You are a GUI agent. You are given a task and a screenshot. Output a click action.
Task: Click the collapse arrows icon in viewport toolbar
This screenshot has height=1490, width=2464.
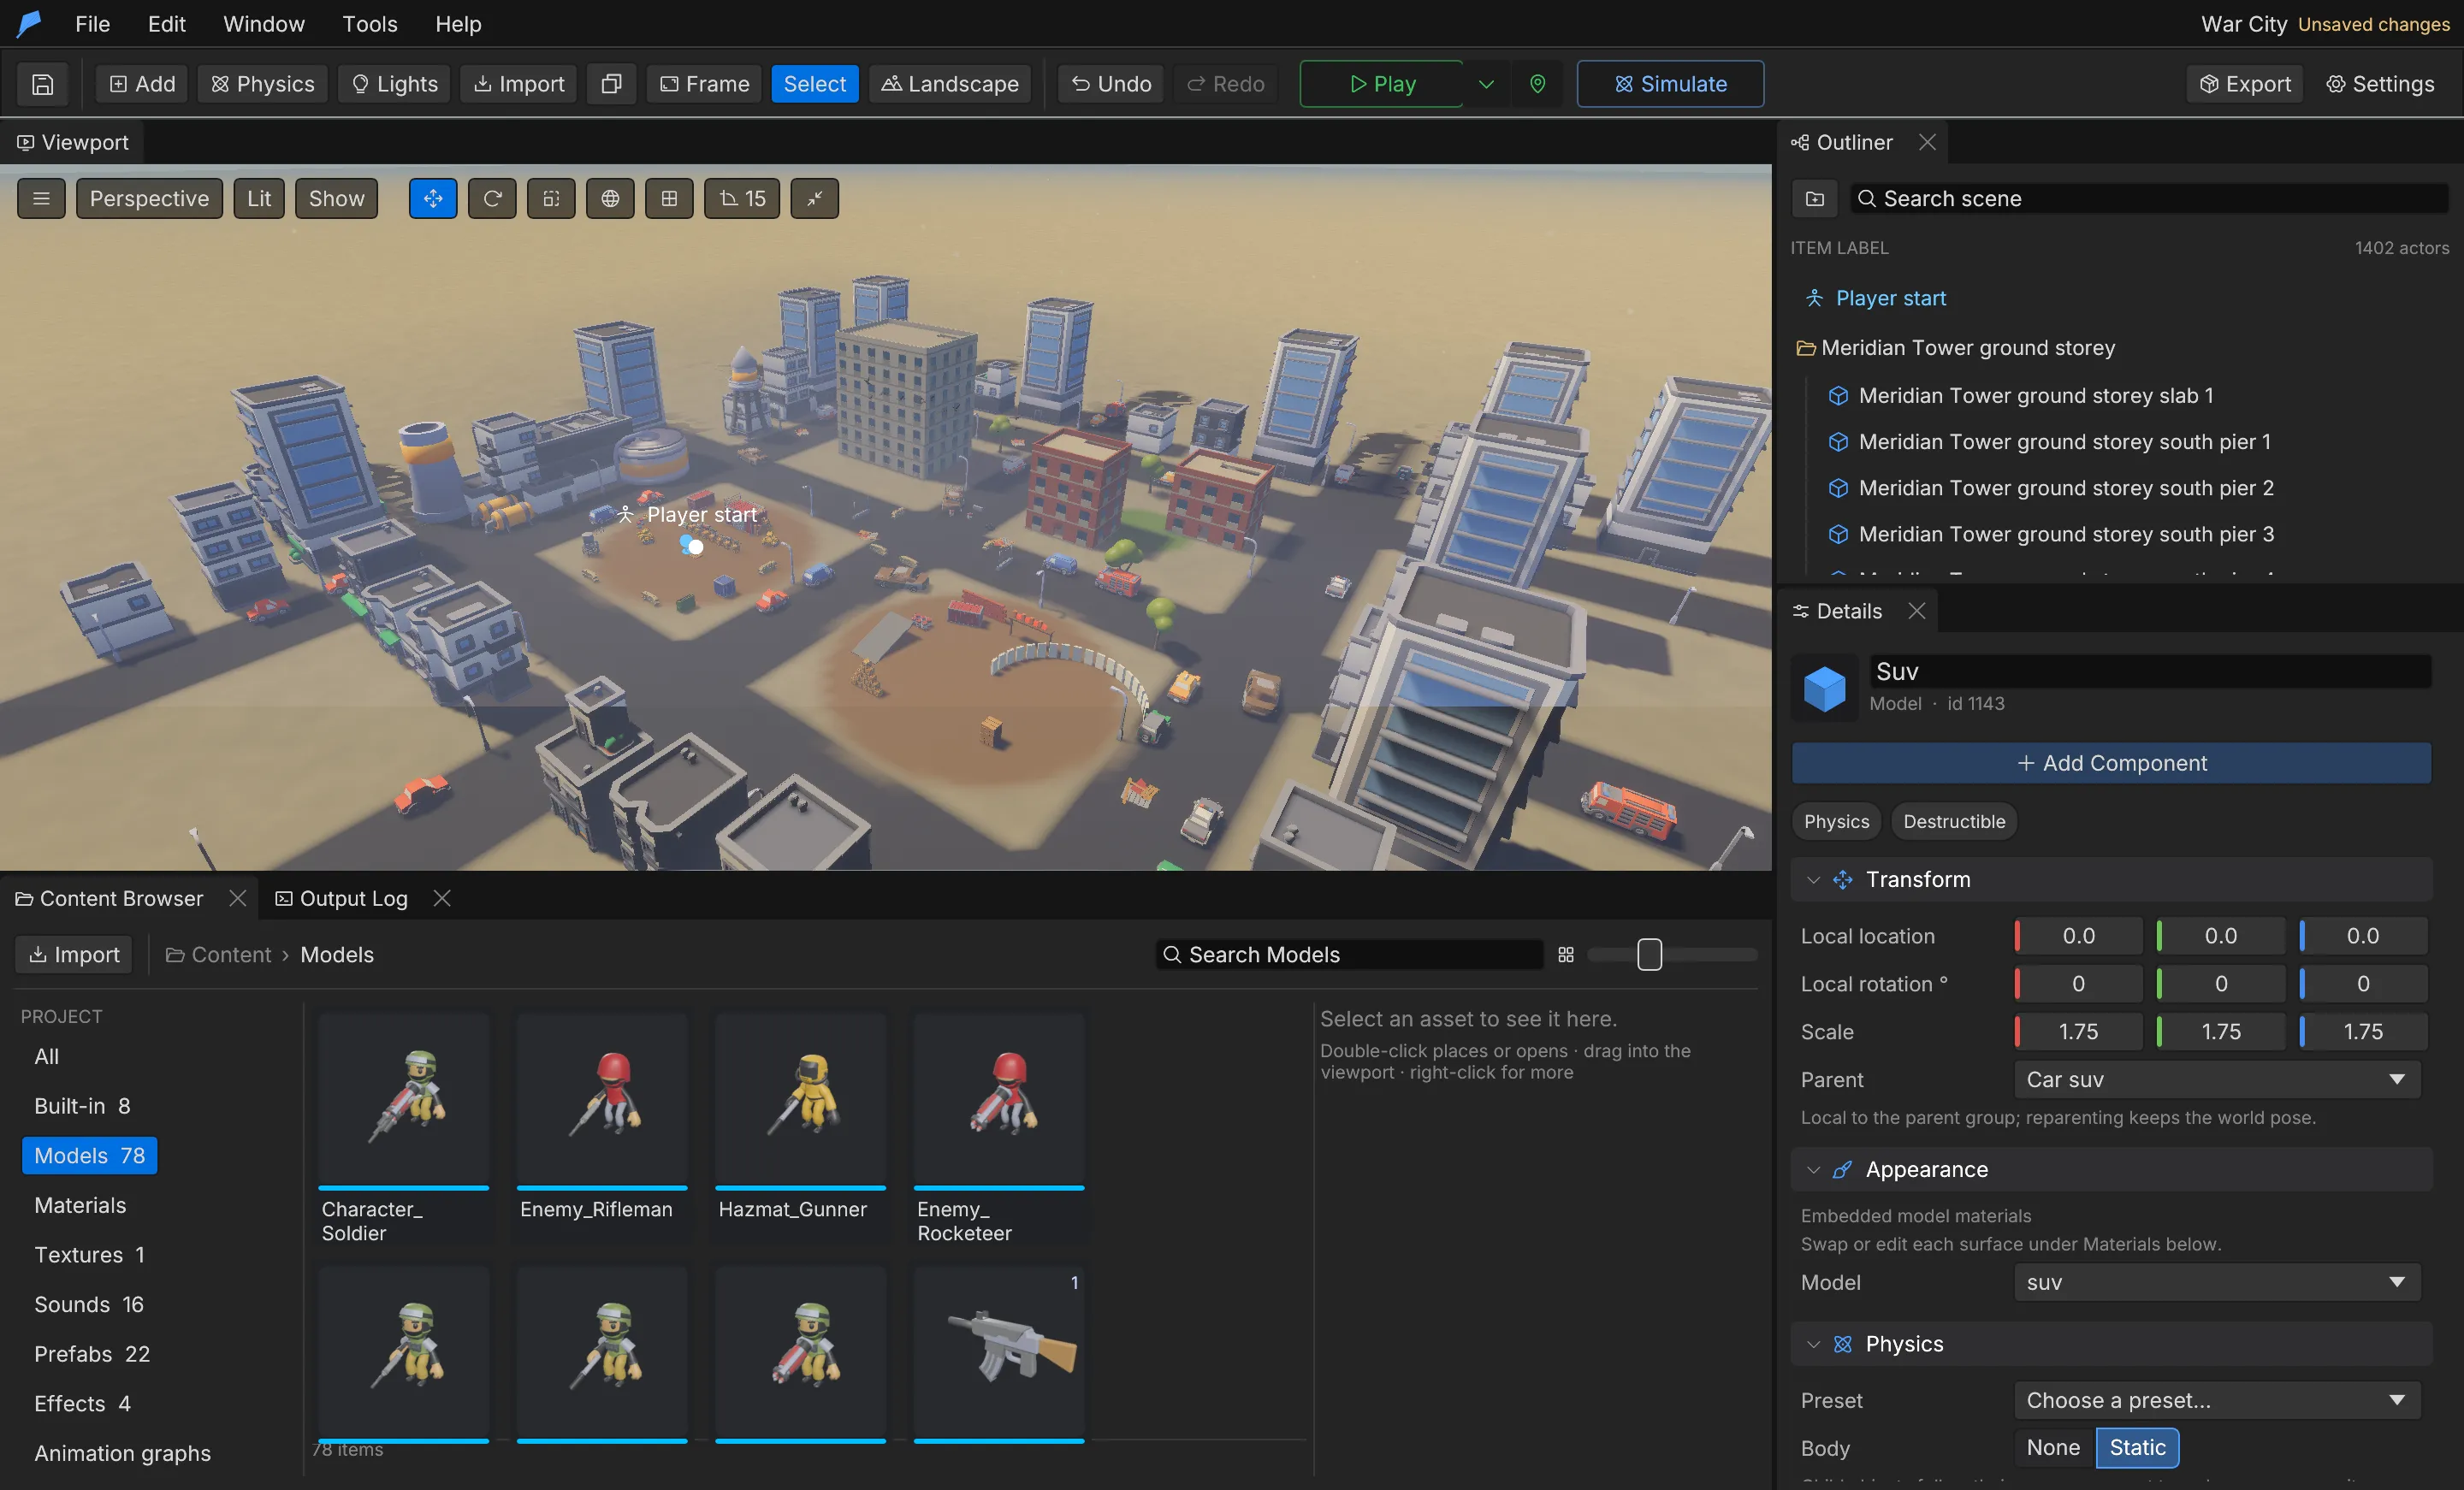point(815,198)
